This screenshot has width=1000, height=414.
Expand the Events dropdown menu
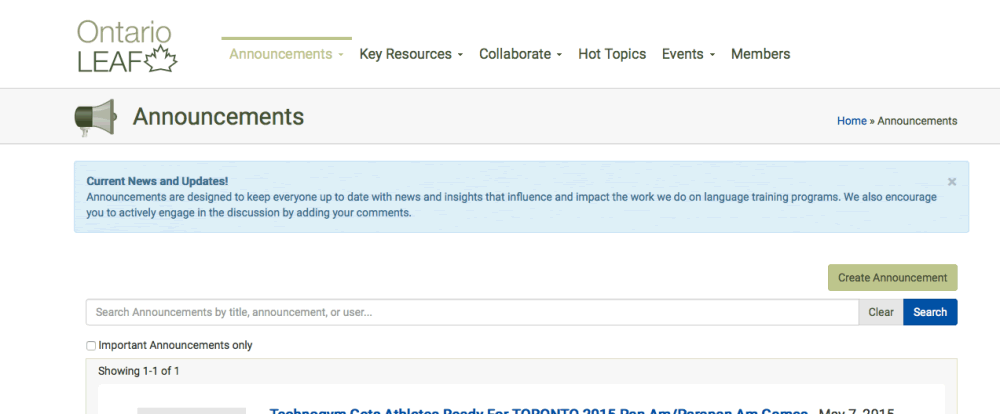coord(688,54)
